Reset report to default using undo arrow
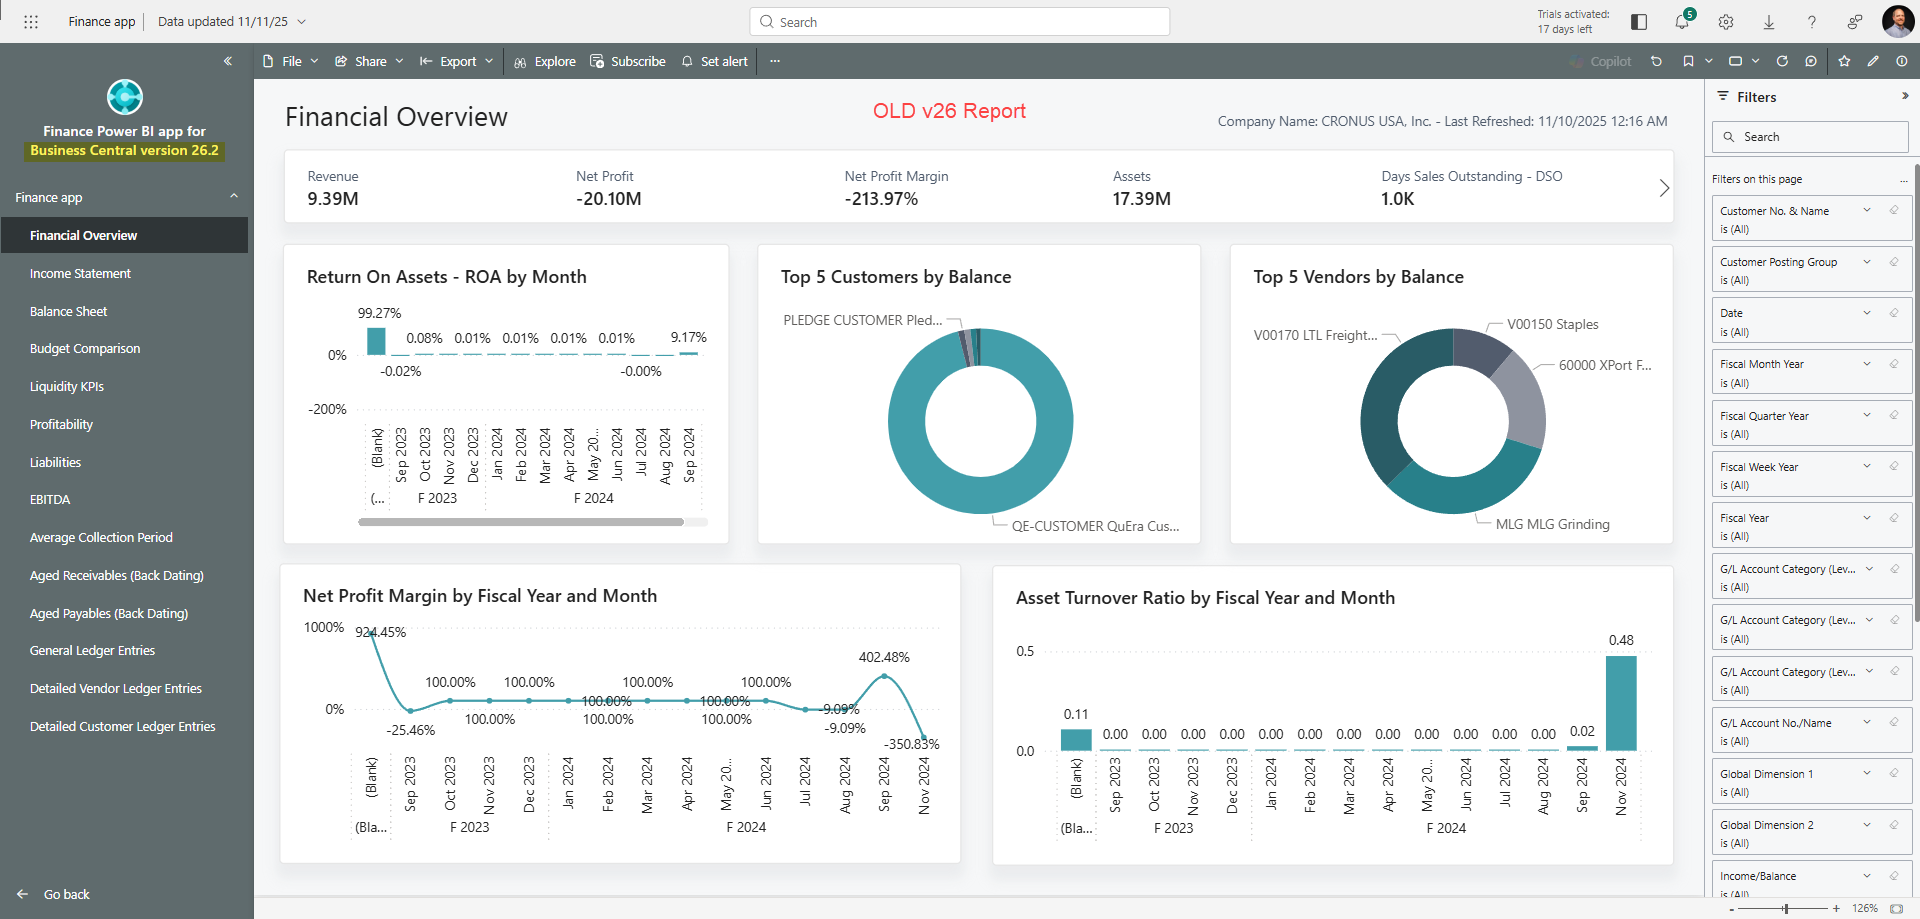This screenshot has height=919, width=1920. pyautogui.click(x=1656, y=61)
